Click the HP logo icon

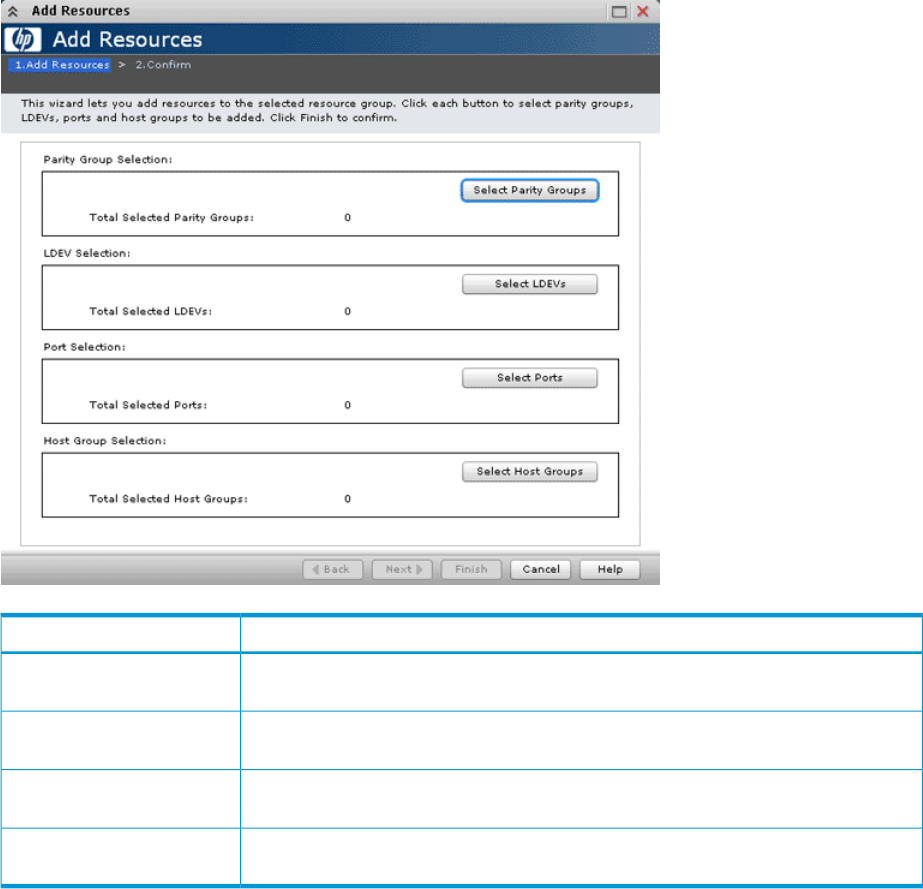(22, 39)
